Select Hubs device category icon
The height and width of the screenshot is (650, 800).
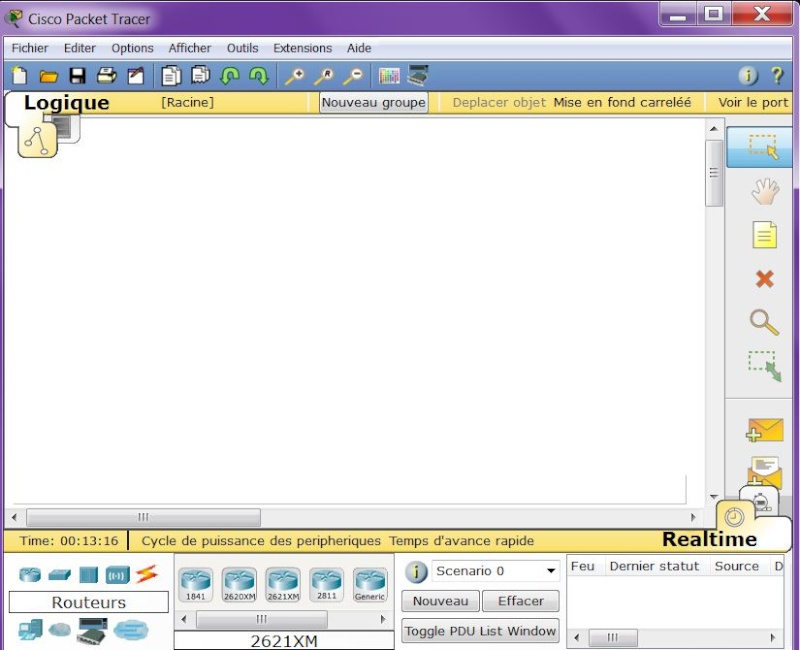(x=88, y=575)
